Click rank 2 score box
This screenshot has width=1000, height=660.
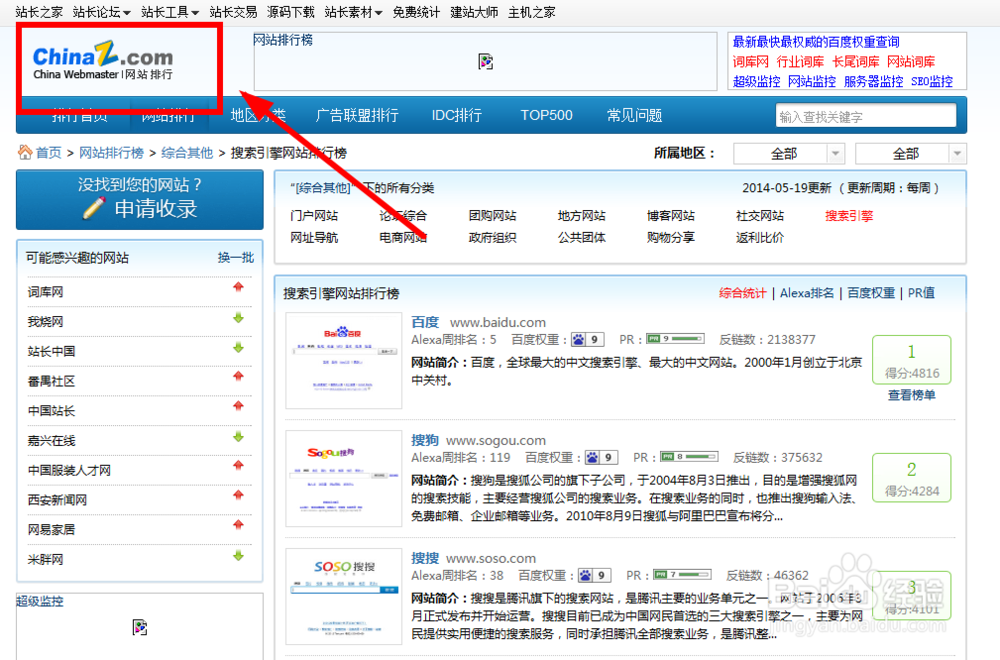(911, 478)
